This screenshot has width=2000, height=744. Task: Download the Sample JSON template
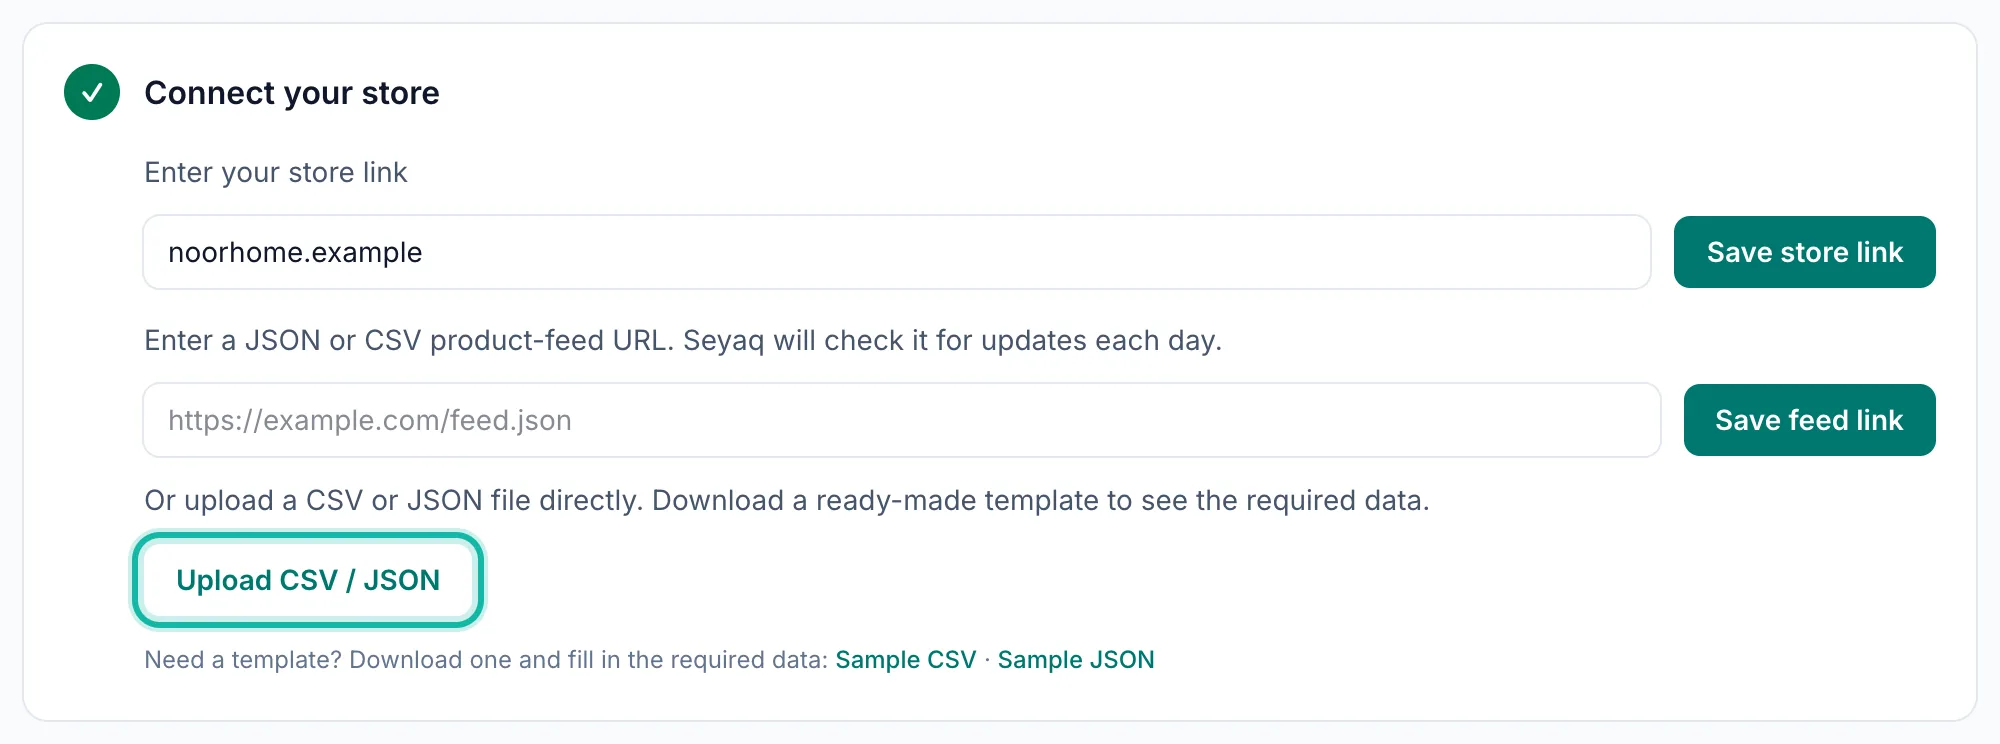coord(1076,660)
